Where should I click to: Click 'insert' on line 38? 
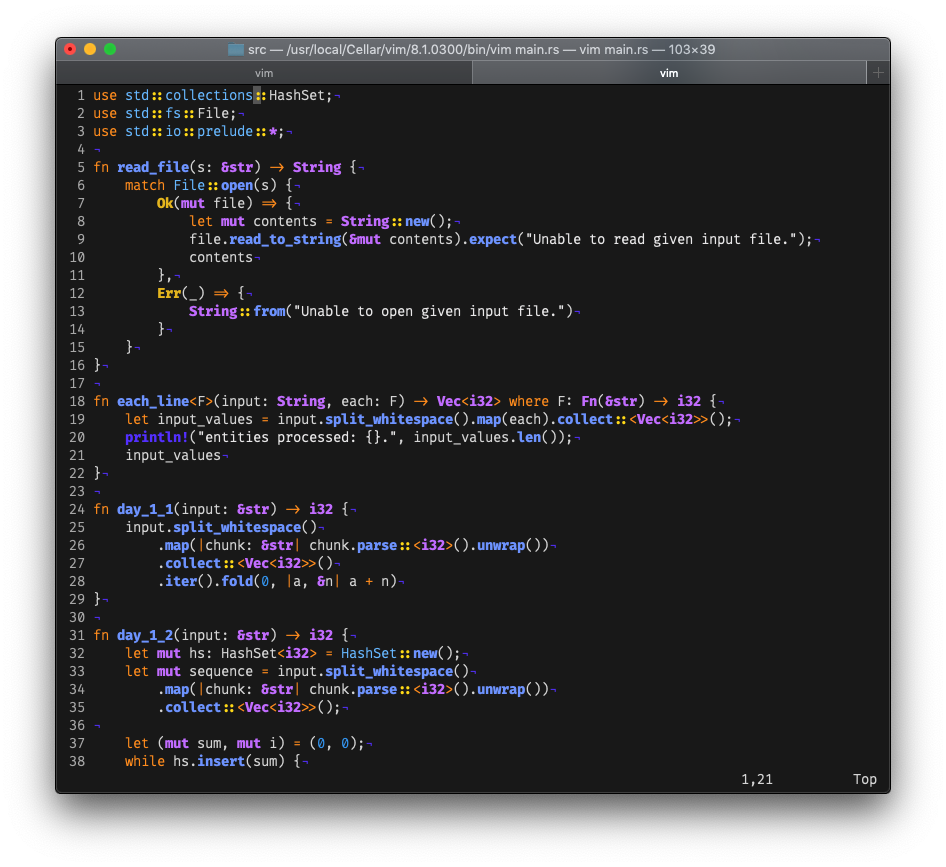click(x=221, y=761)
